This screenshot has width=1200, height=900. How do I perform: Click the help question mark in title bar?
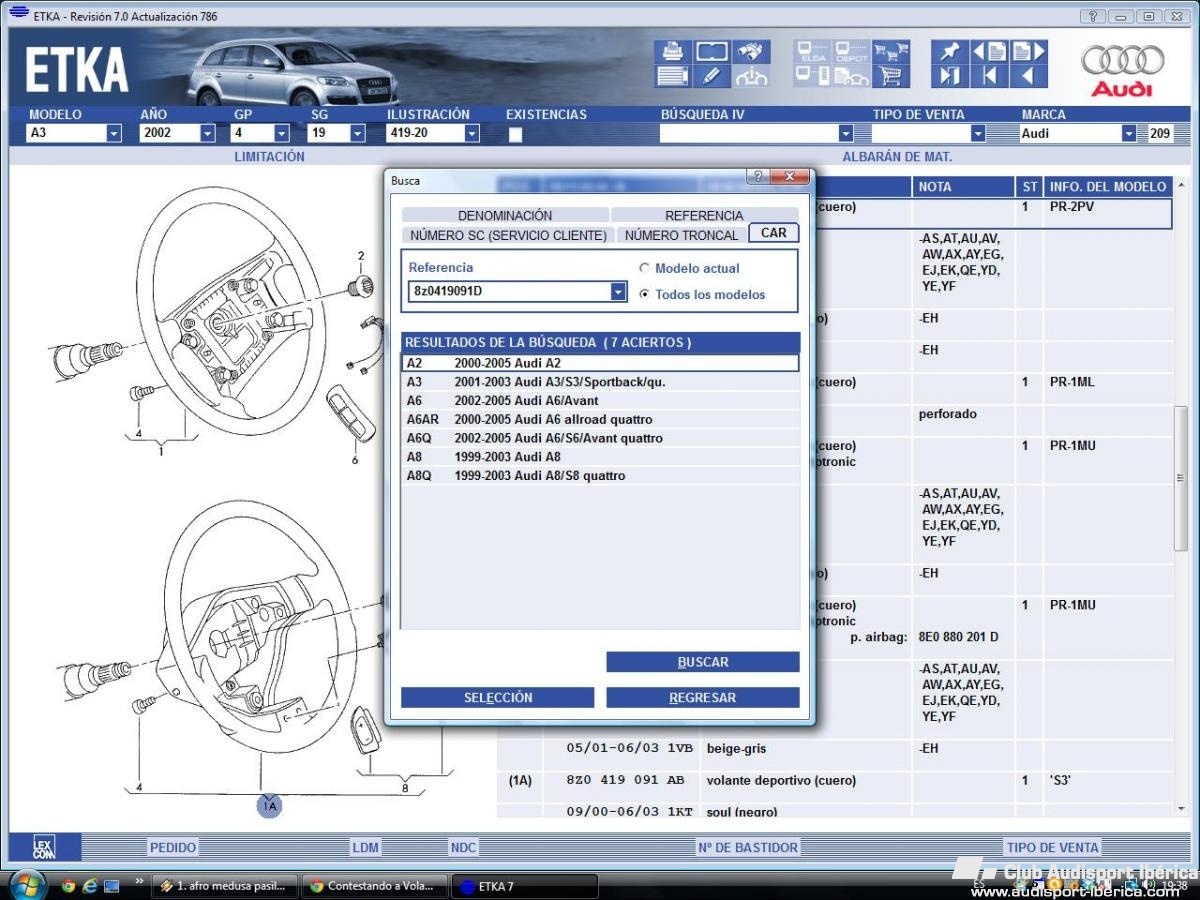[1094, 16]
